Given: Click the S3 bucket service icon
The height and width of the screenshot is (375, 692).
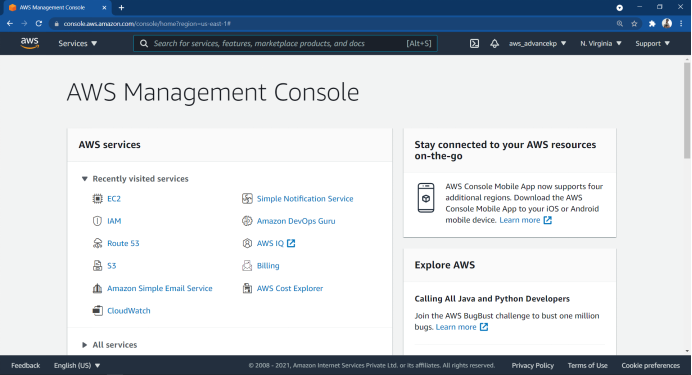Looking at the screenshot, I should click(x=97, y=266).
